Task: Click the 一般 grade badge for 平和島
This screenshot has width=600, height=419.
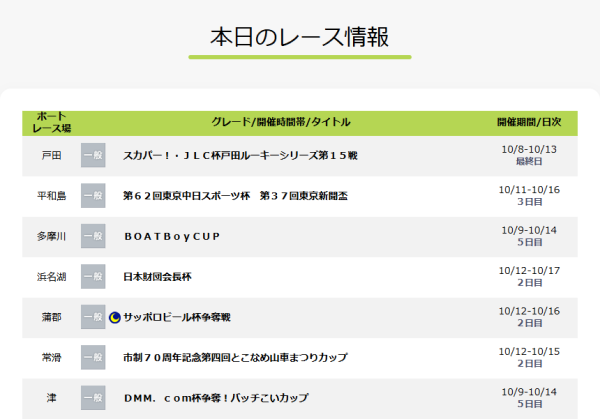Action: [92, 196]
